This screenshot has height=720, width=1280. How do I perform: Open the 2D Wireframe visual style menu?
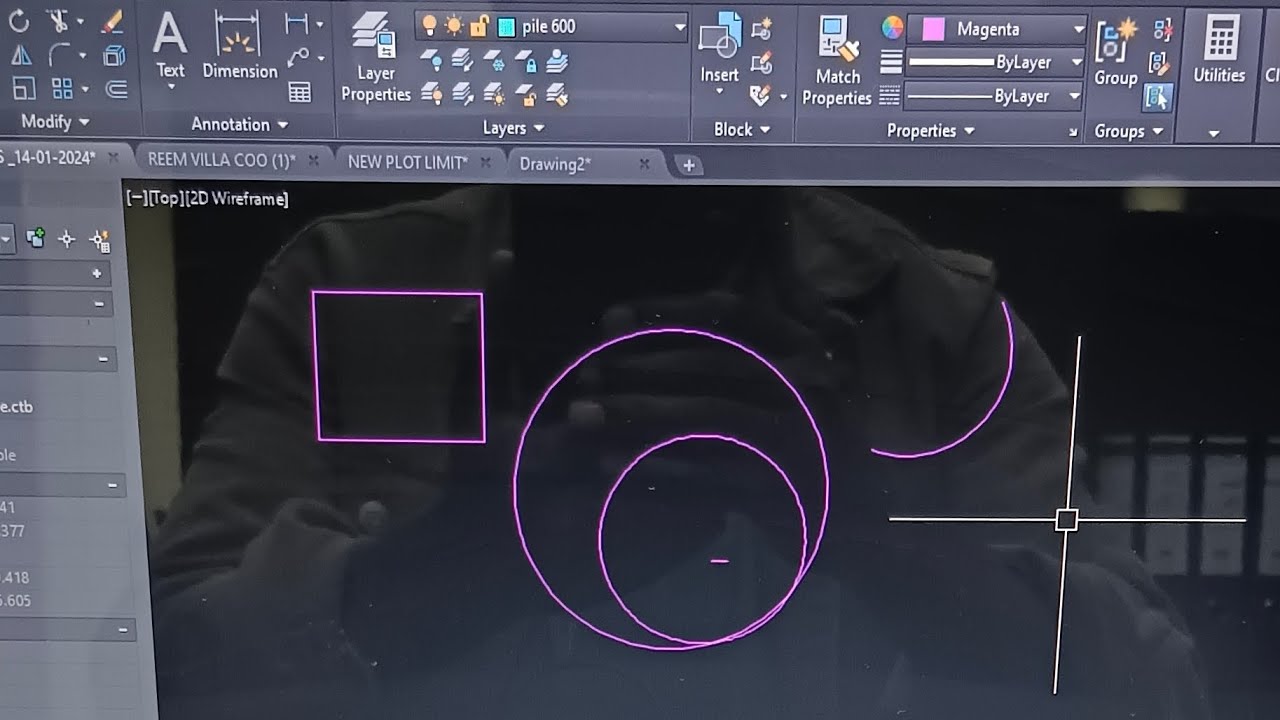(x=237, y=199)
